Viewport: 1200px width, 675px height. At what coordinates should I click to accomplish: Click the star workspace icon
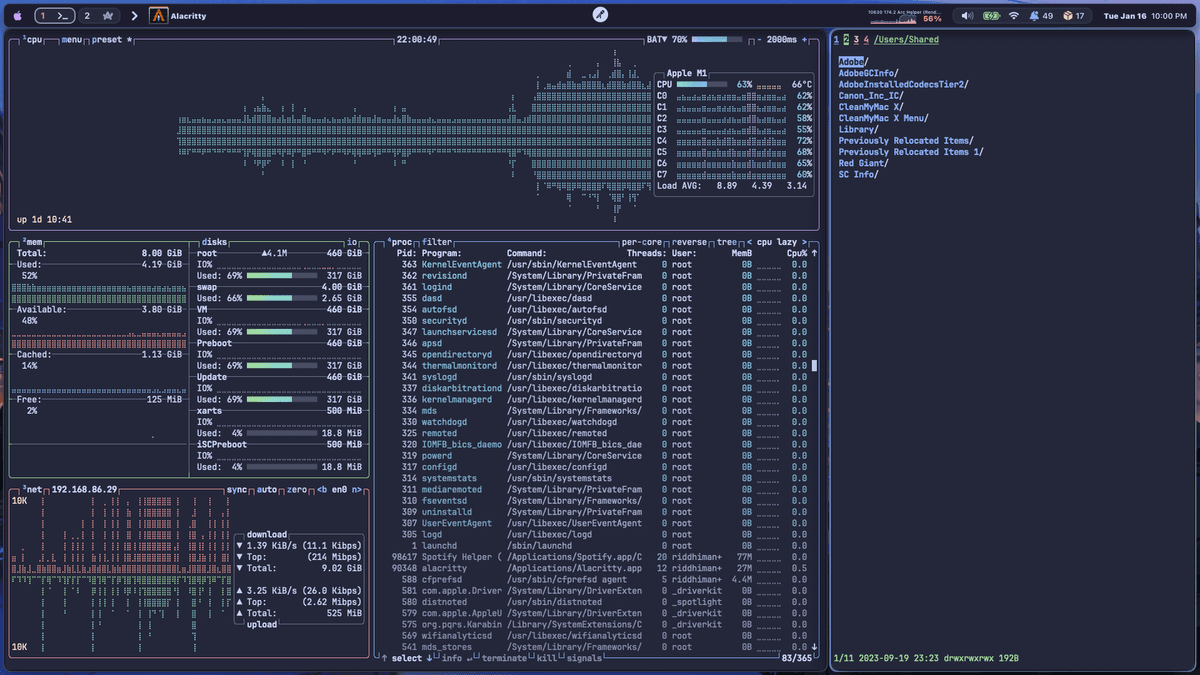107,16
